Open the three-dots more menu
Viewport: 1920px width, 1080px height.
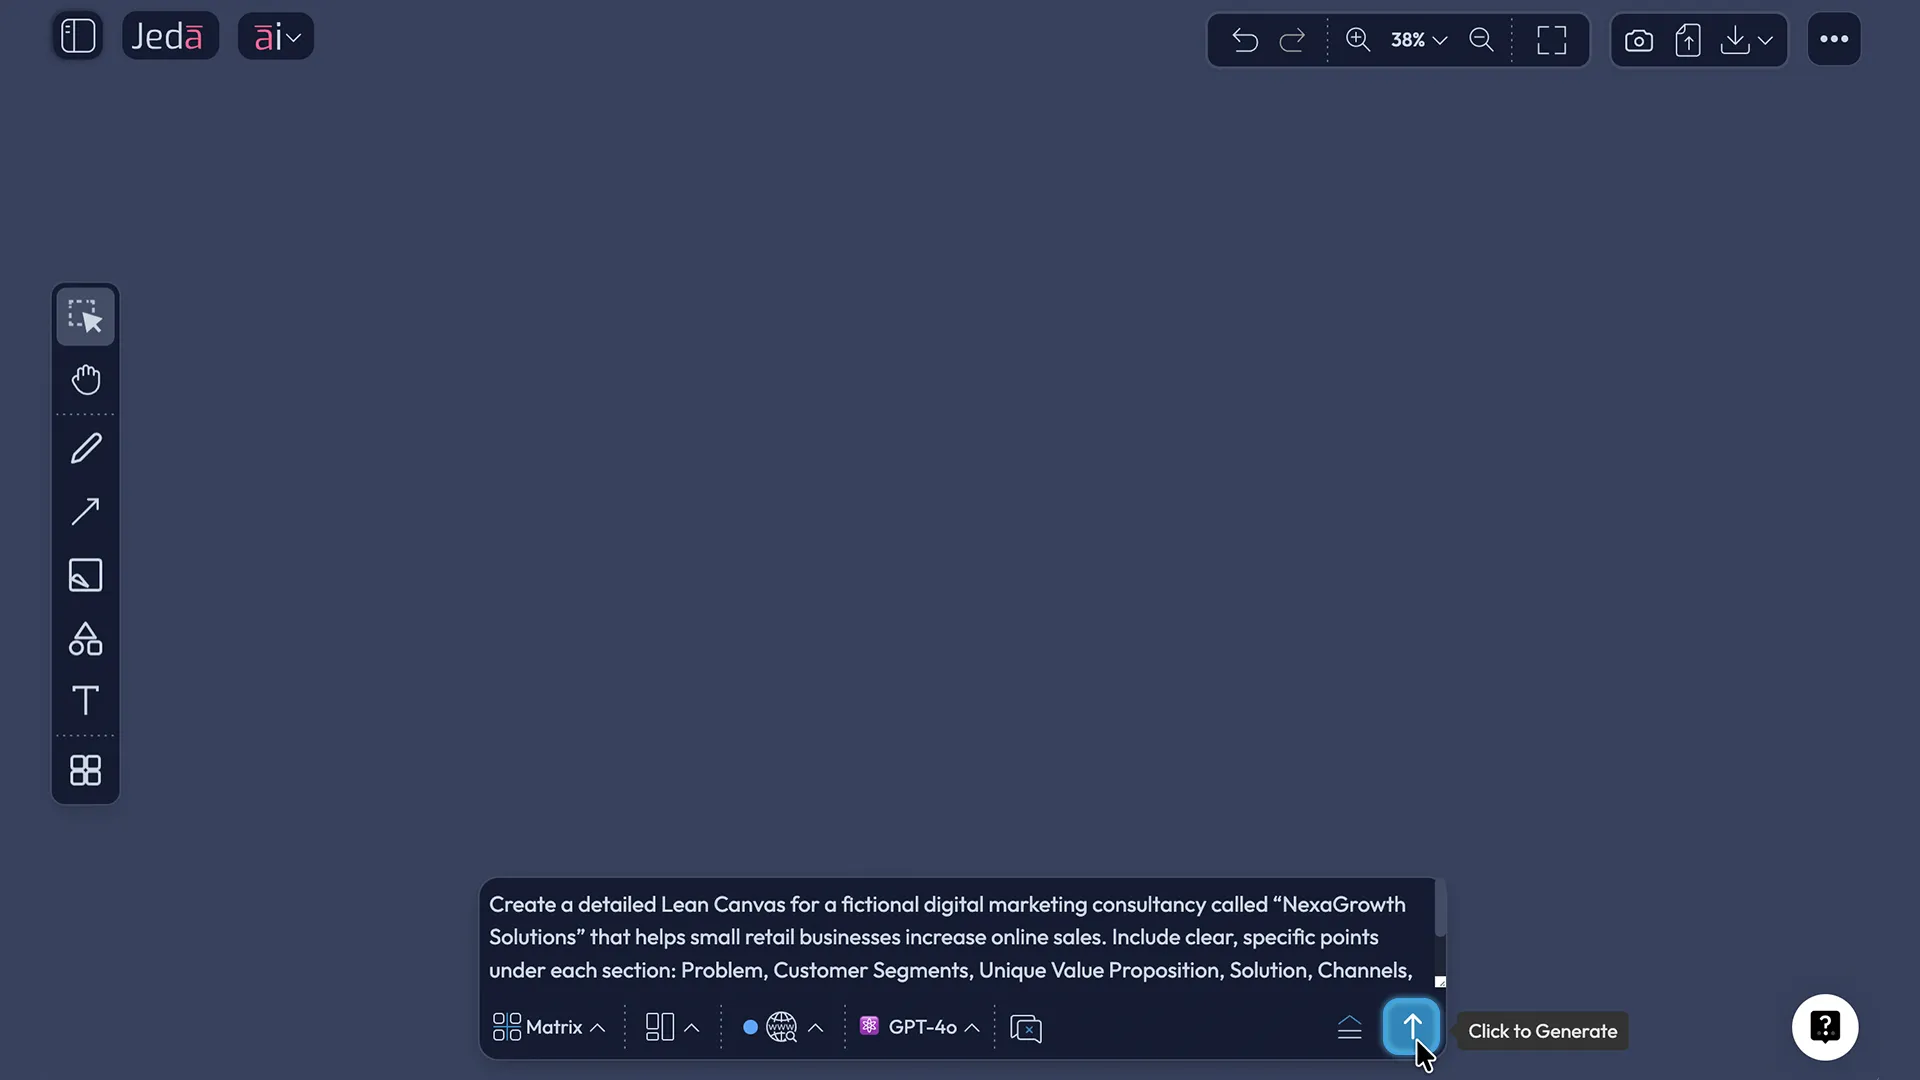1834,39
